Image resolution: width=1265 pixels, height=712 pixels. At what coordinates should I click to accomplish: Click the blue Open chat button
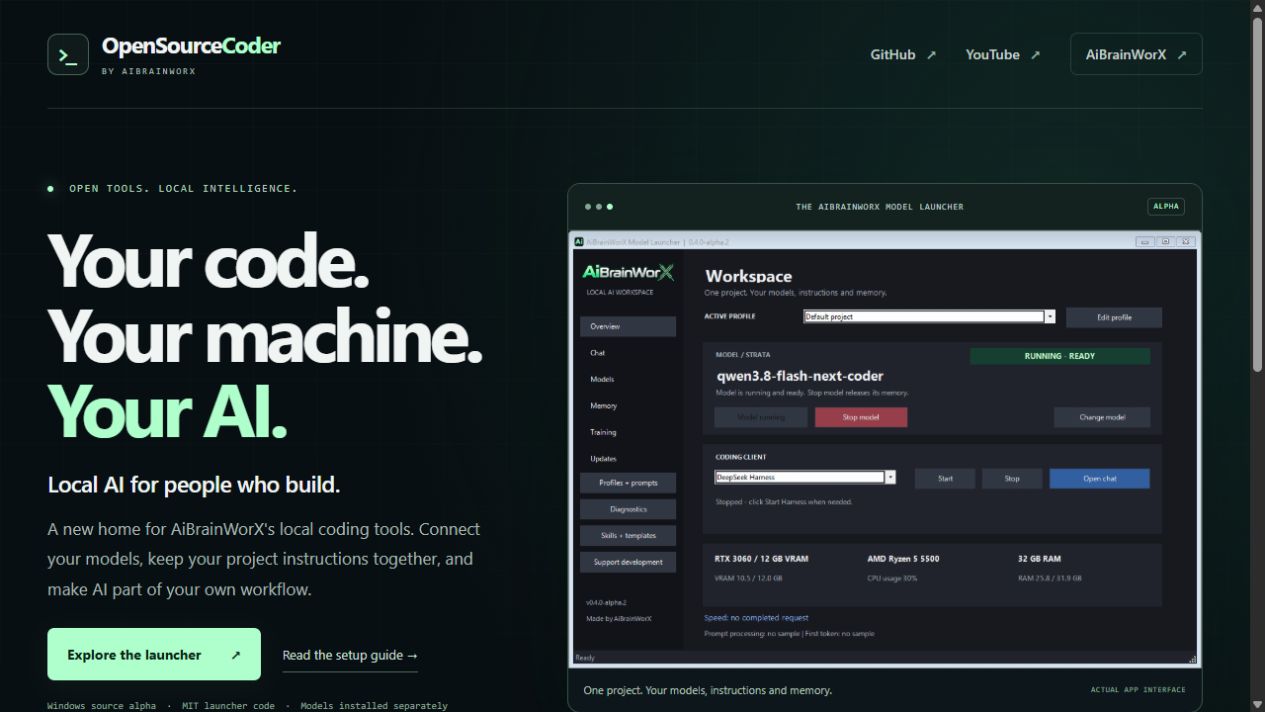1100,478
